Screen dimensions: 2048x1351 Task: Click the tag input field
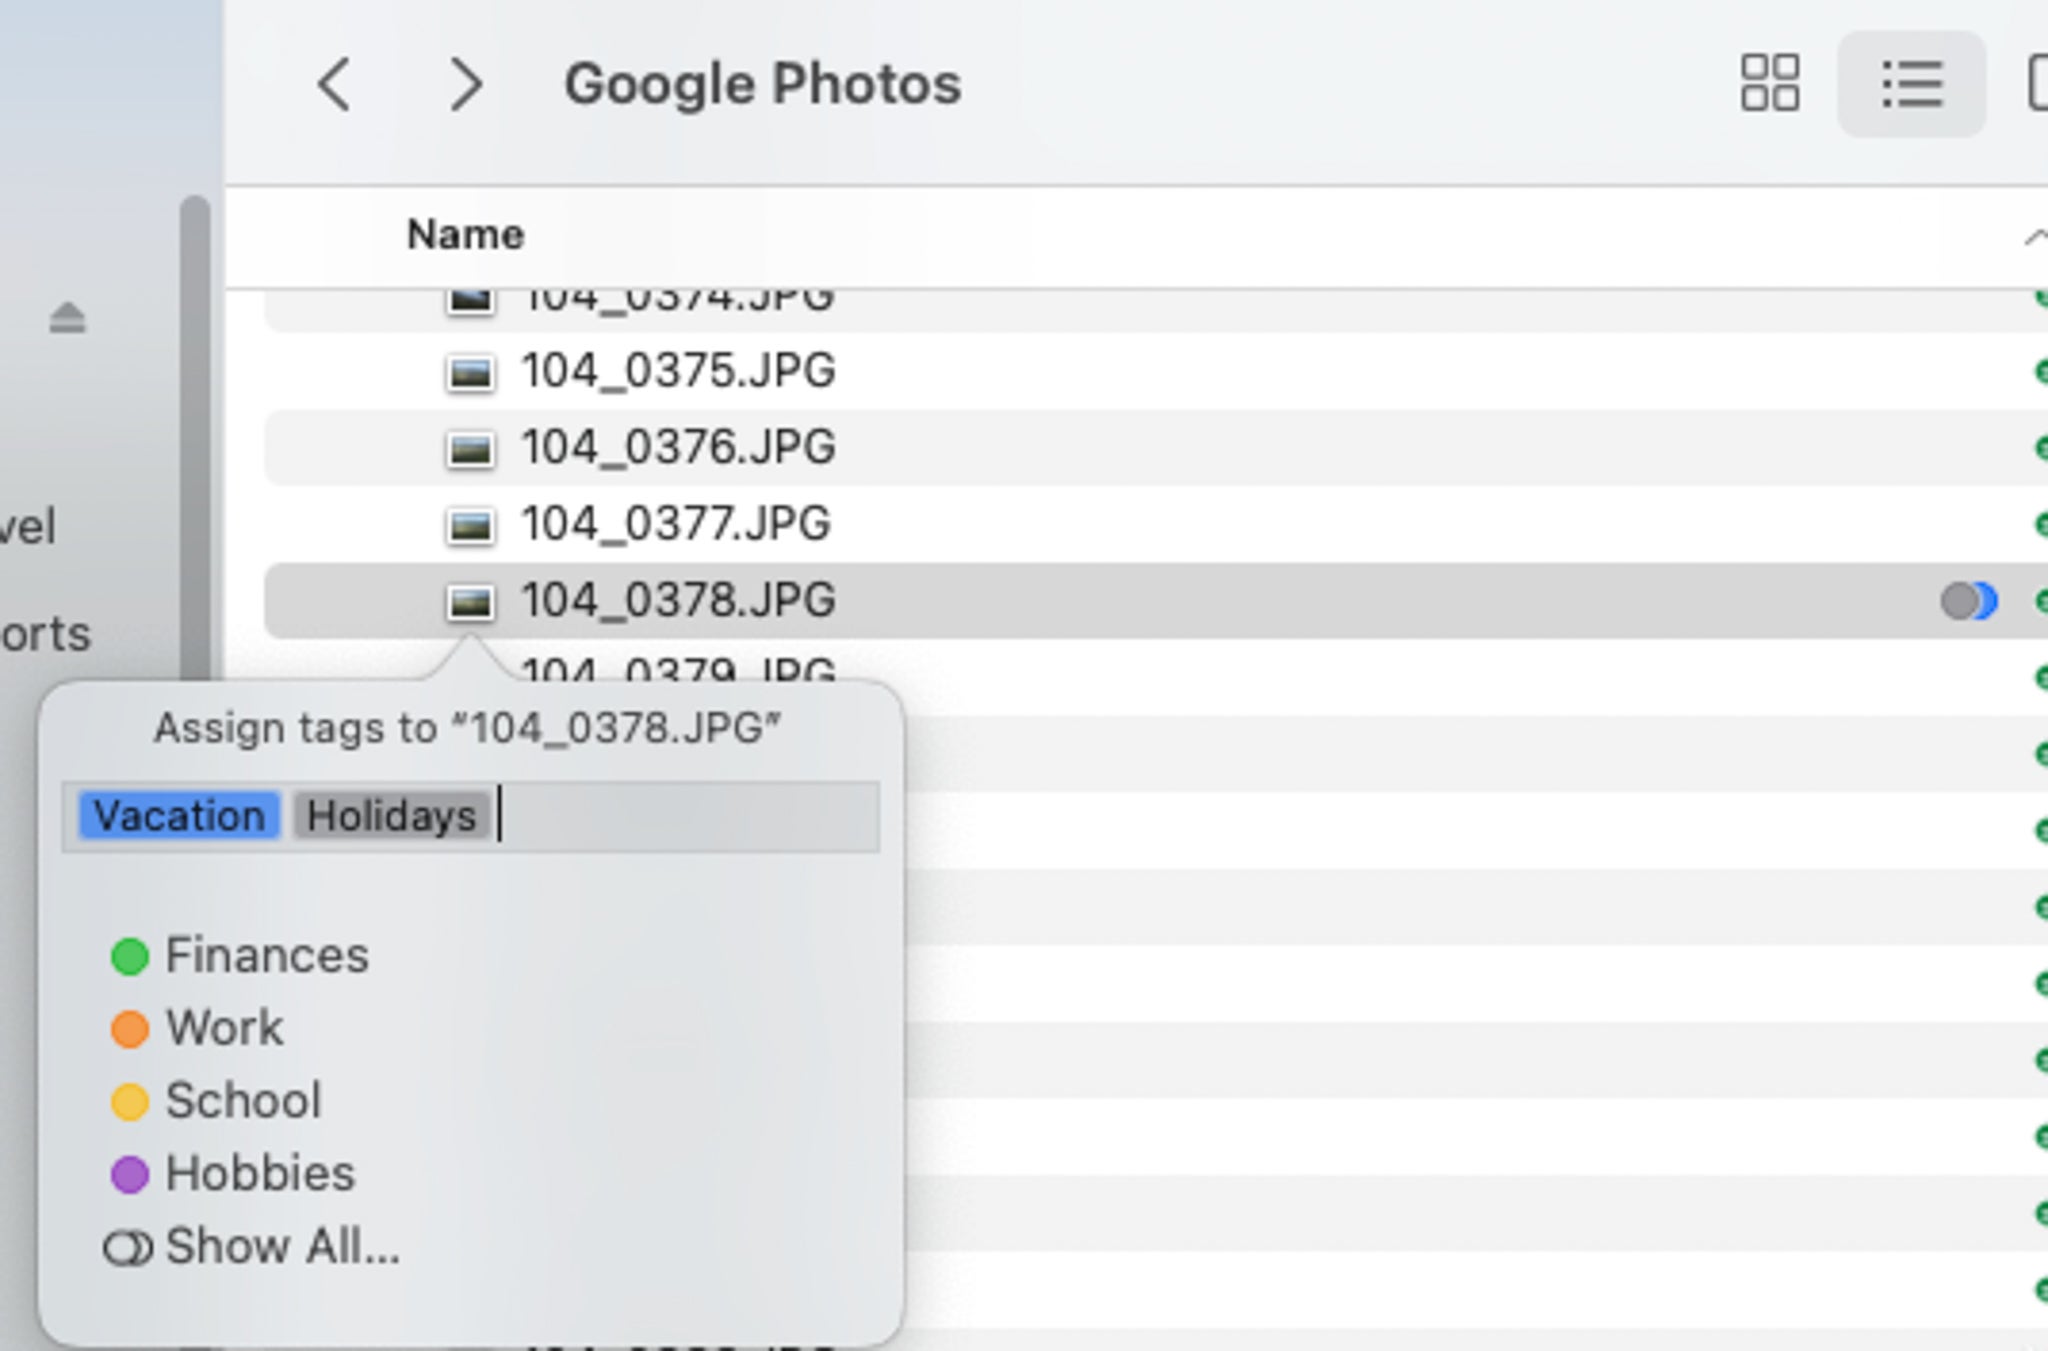pyautogui.click(x=471, y=817)
